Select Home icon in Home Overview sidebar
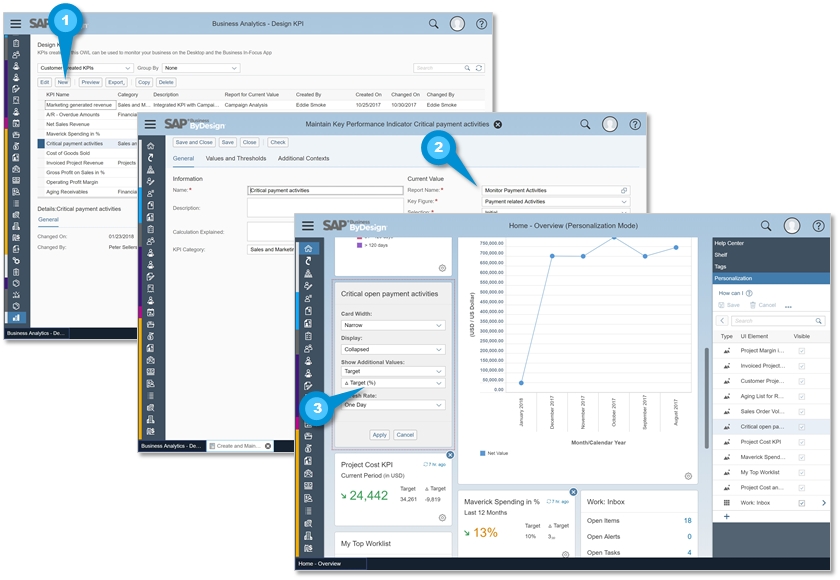The width and height of the screenshot is (840, 580). [x=308, y=248]
